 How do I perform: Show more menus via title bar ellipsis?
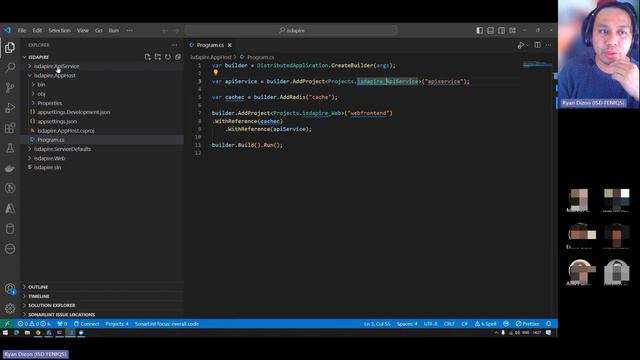[129, 31]
